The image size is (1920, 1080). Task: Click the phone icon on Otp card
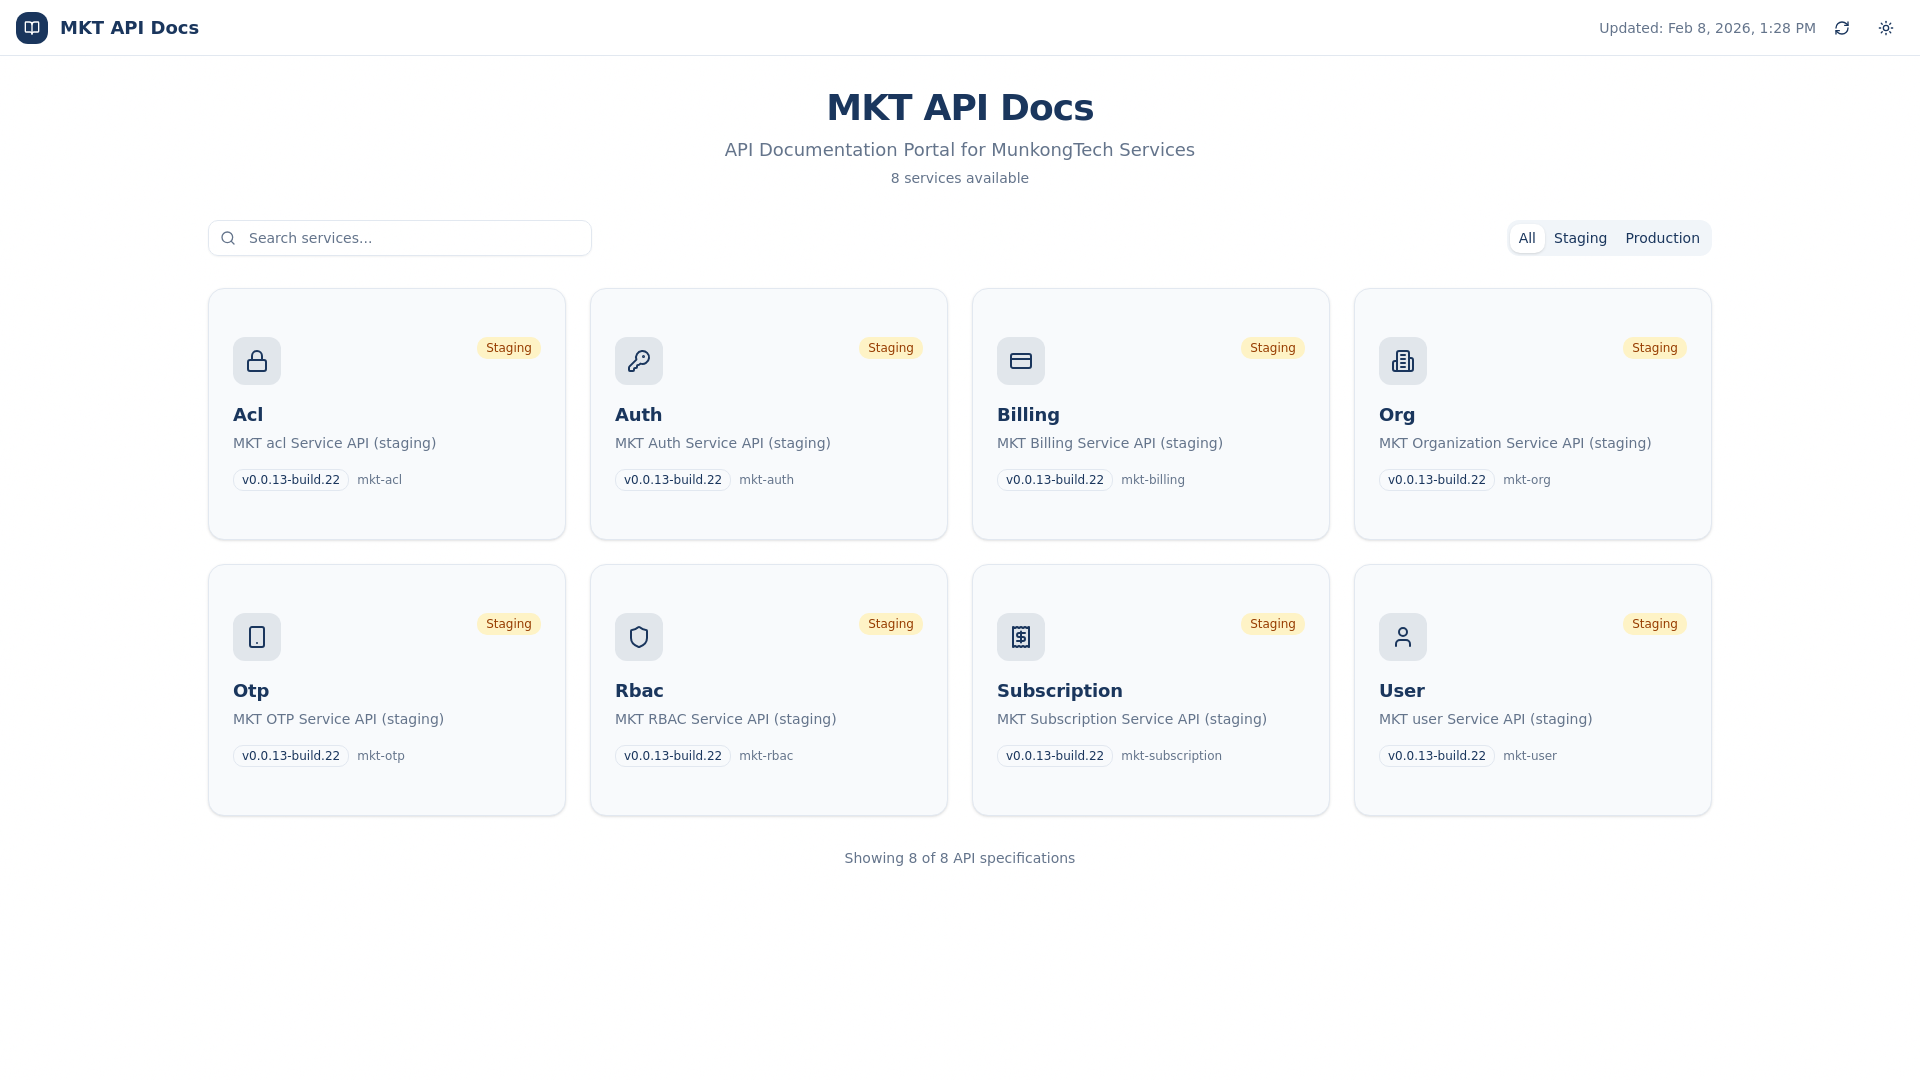[x=257, y=637]
